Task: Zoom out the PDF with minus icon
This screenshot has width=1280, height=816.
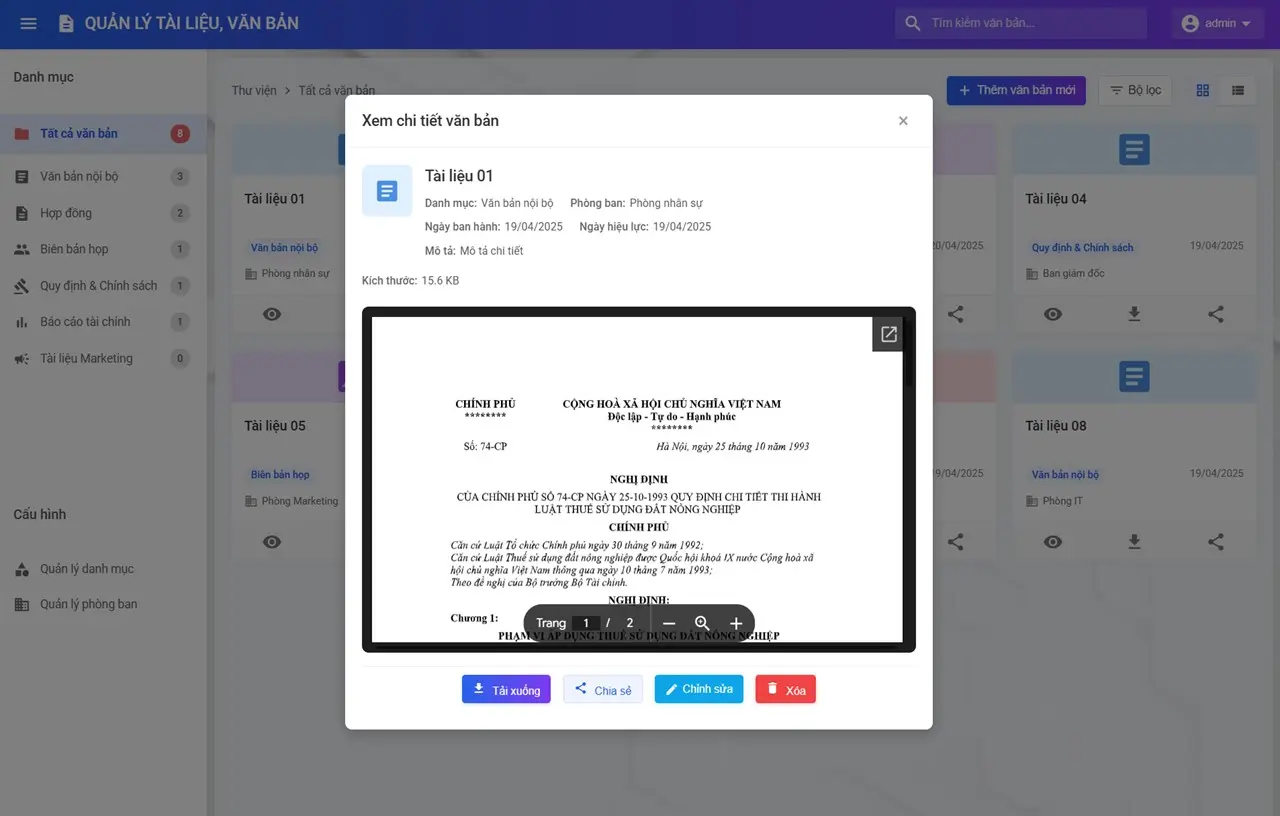Action: (669, 623)
